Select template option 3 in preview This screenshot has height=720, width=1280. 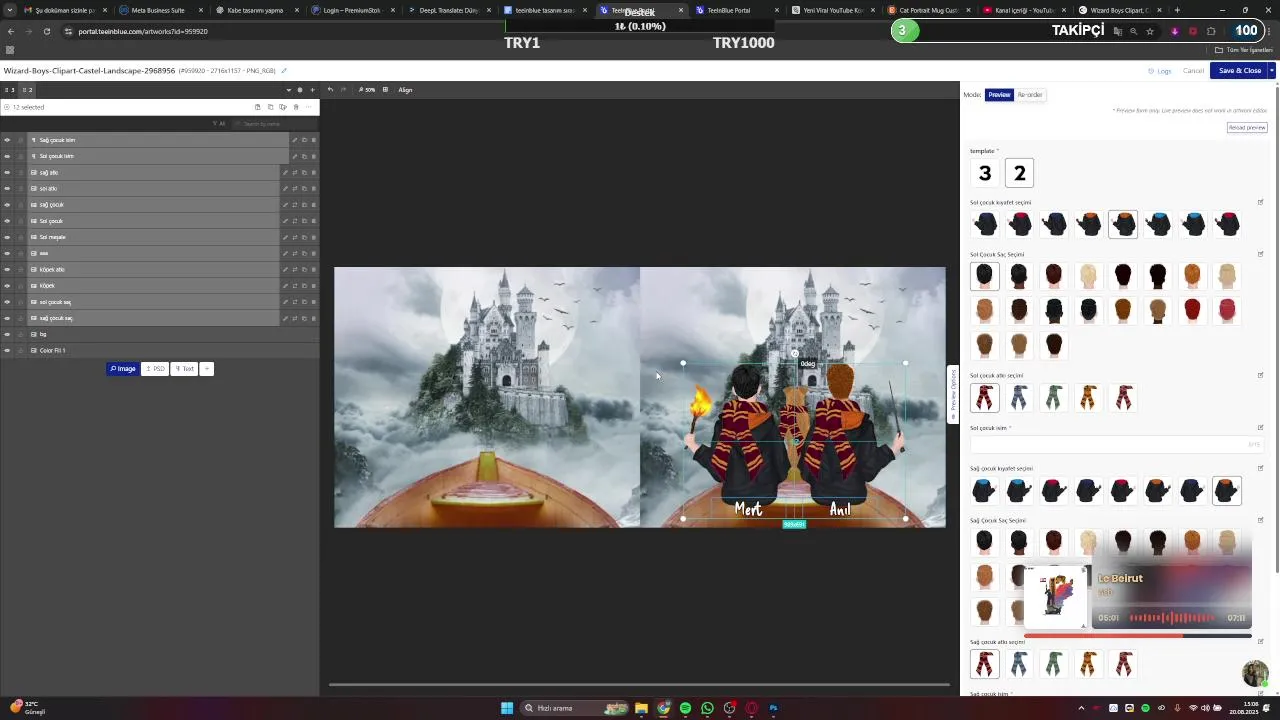(x=985, y=173)
